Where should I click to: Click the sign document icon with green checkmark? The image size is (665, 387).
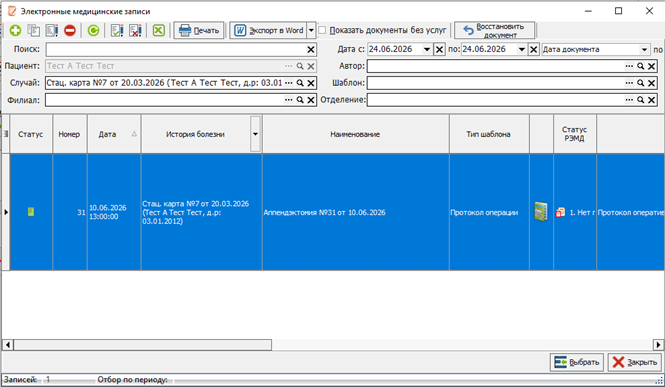[x=117, y=31]
